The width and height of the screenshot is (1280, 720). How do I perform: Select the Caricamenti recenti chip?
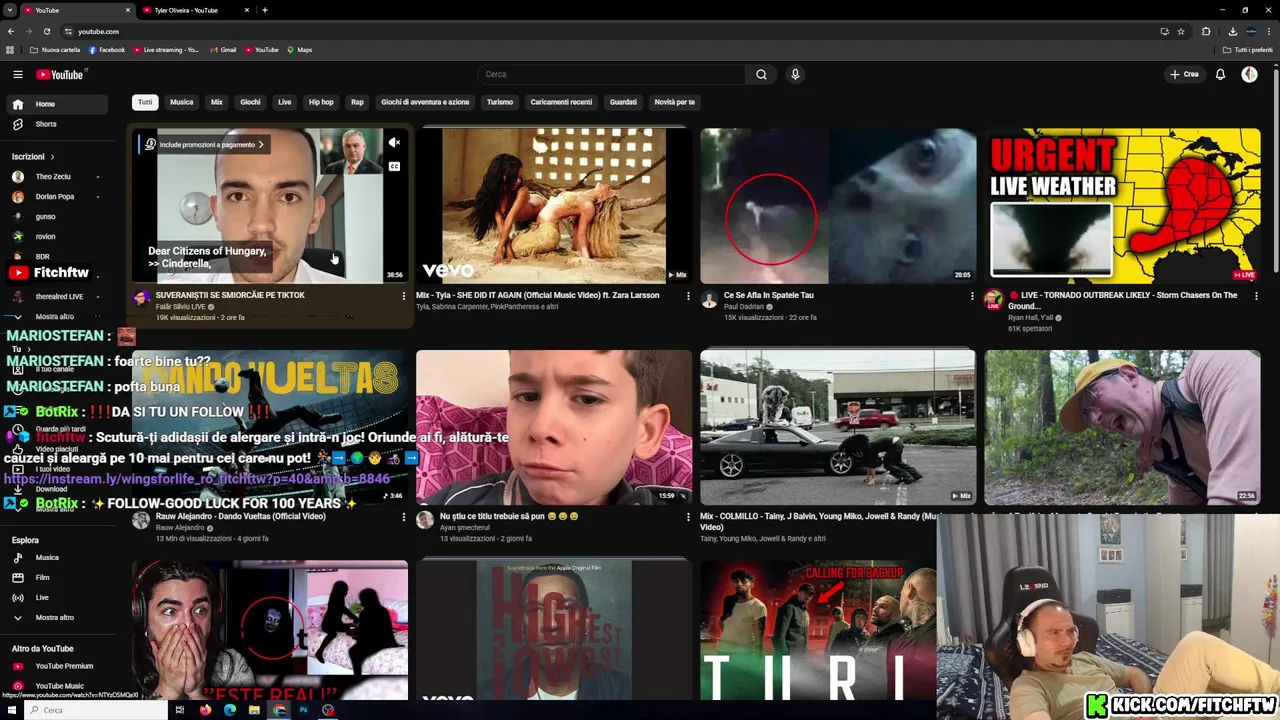coord(561,102)
